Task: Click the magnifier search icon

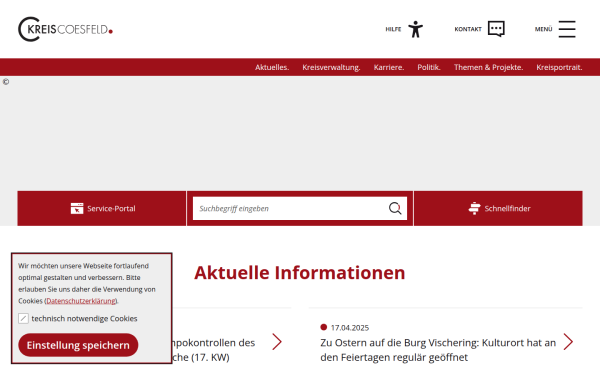Action: pos(395,209)
